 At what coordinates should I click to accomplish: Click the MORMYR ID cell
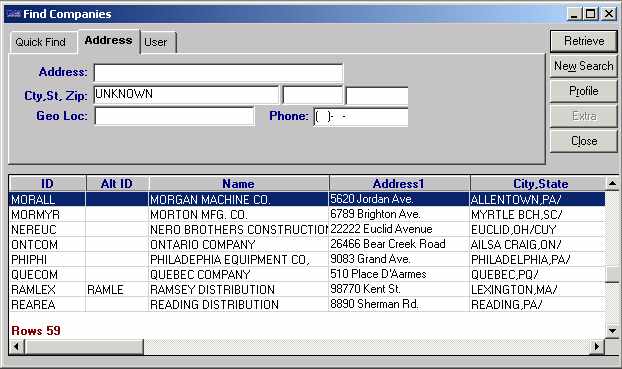pos(47,214)
